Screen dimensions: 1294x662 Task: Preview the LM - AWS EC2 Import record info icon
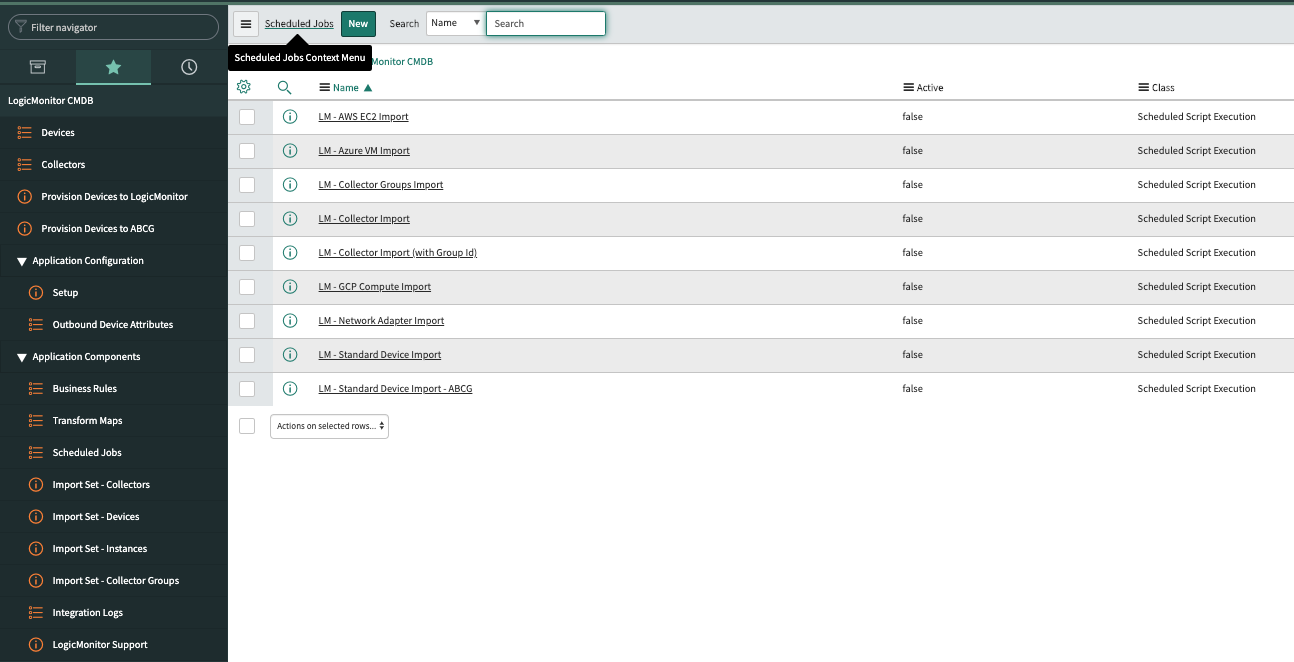click(x=290, y=117)
